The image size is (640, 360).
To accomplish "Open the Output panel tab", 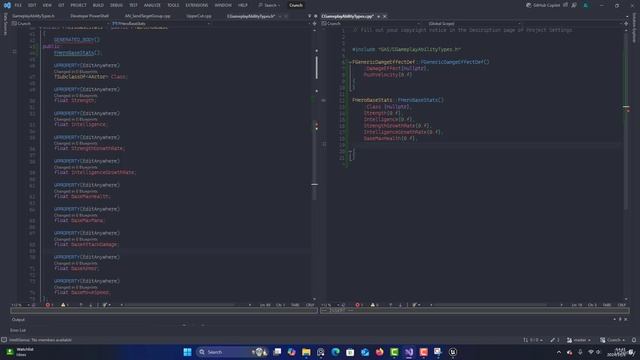I will point(18,320).
